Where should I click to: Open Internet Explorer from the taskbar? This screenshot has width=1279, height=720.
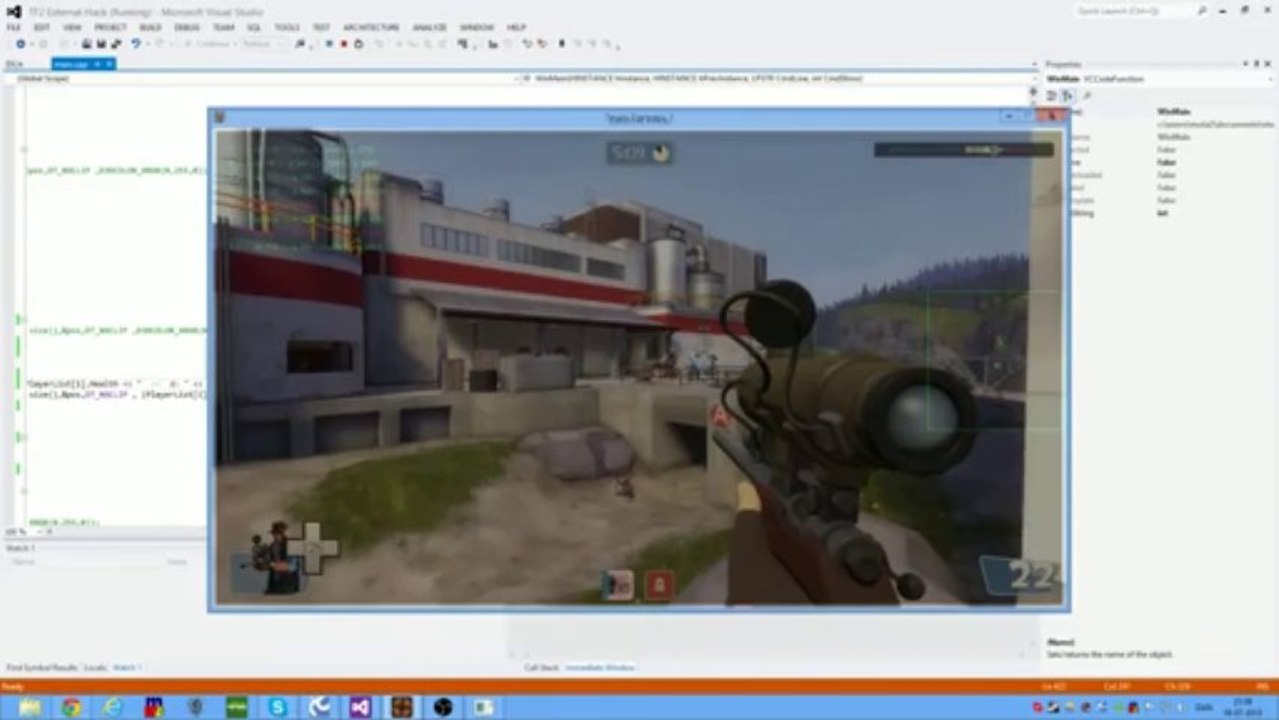(112, 707)
